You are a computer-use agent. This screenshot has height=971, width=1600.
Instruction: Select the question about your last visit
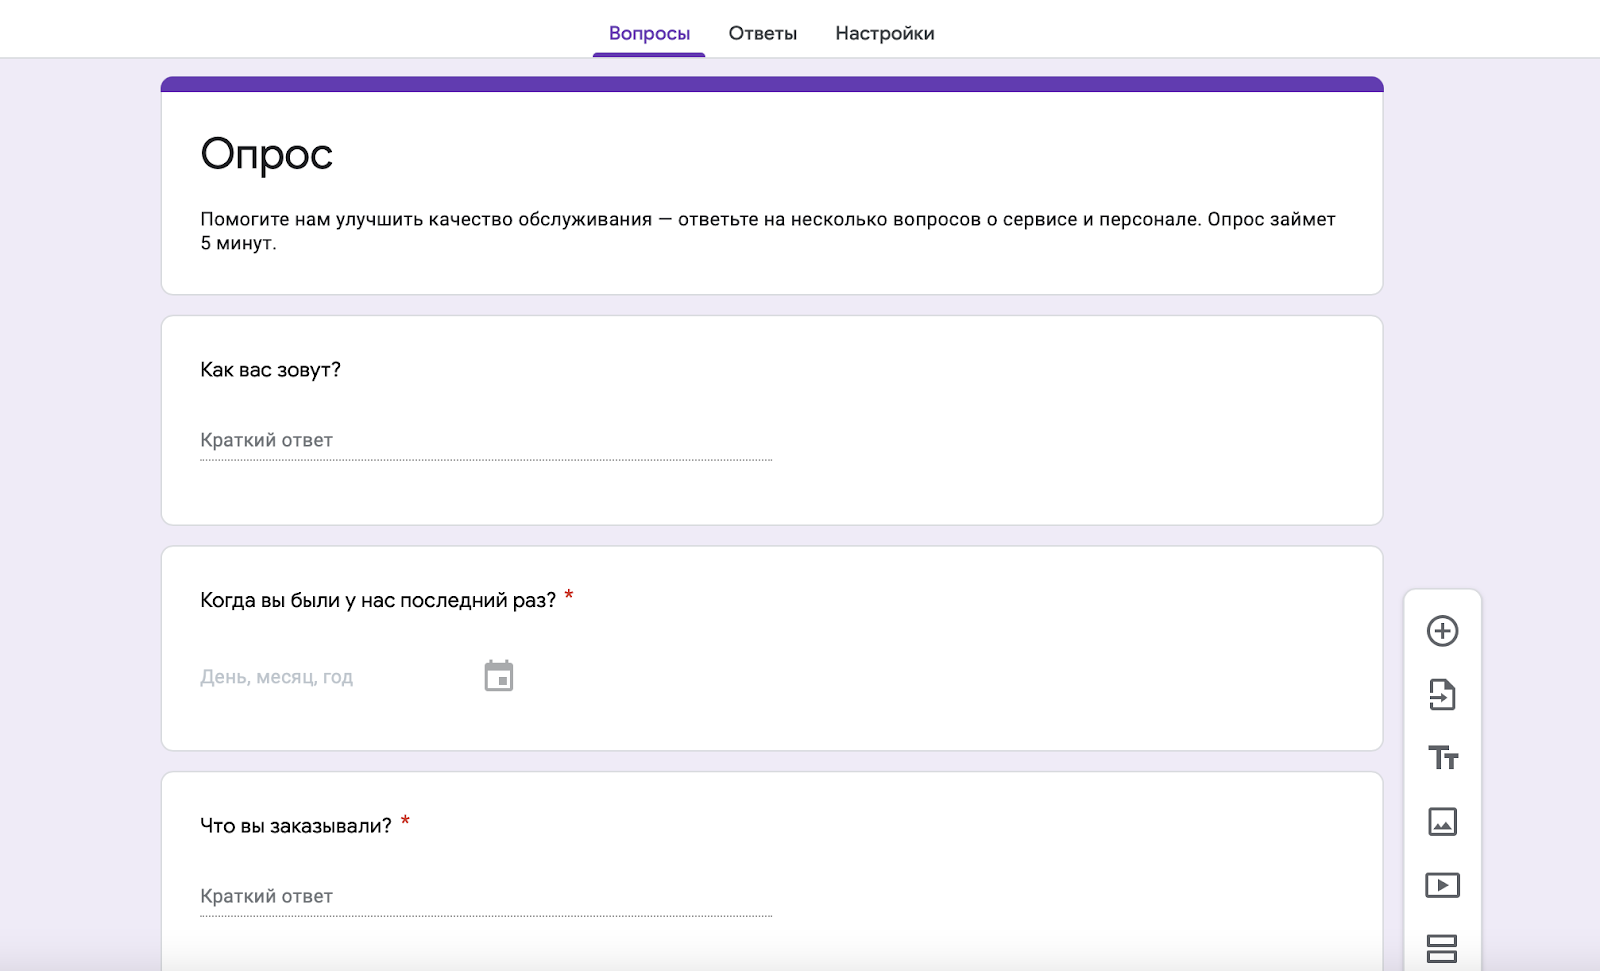(x=377, y=600)
